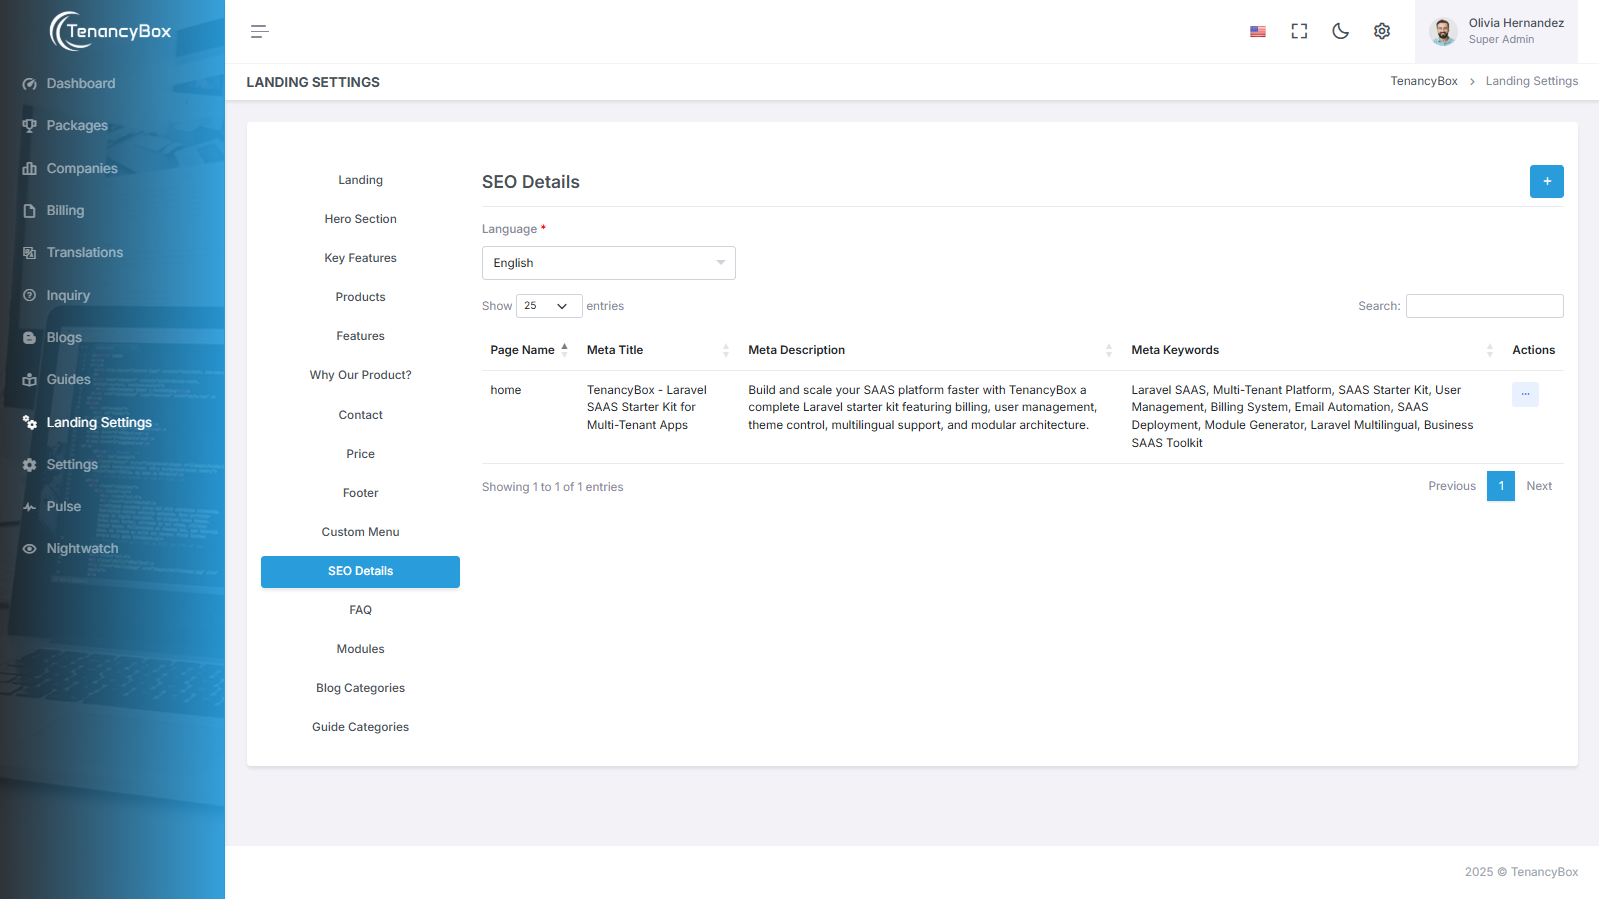Sort table by Page Name column
Screen dimensions: 1599x899
[529, 350]
